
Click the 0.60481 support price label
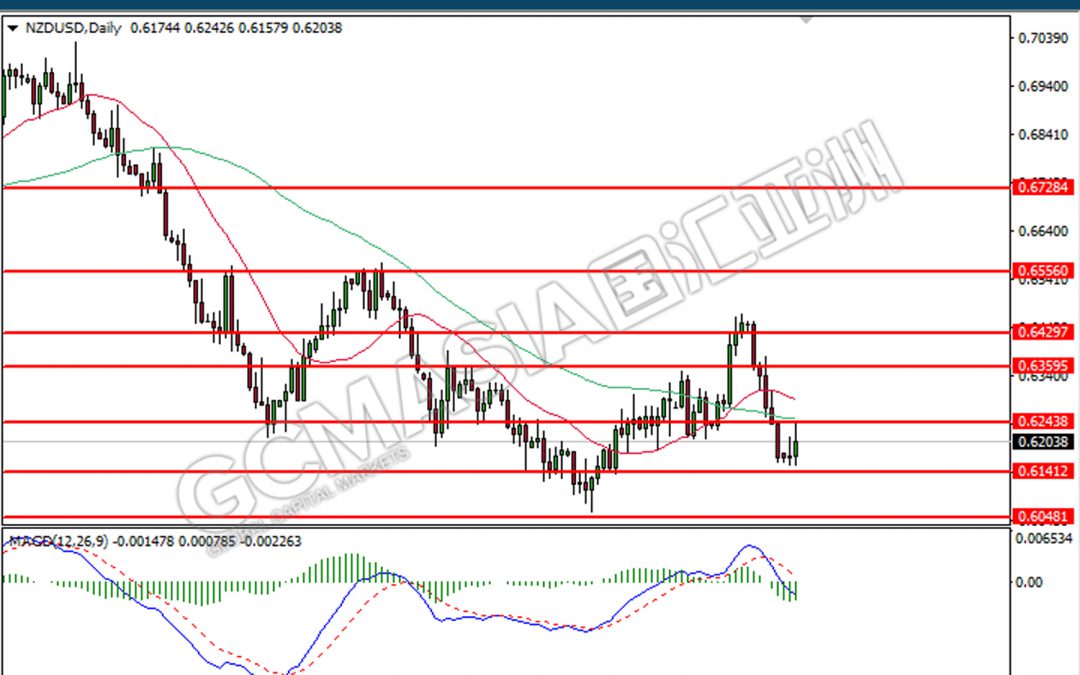(1043, 516)
